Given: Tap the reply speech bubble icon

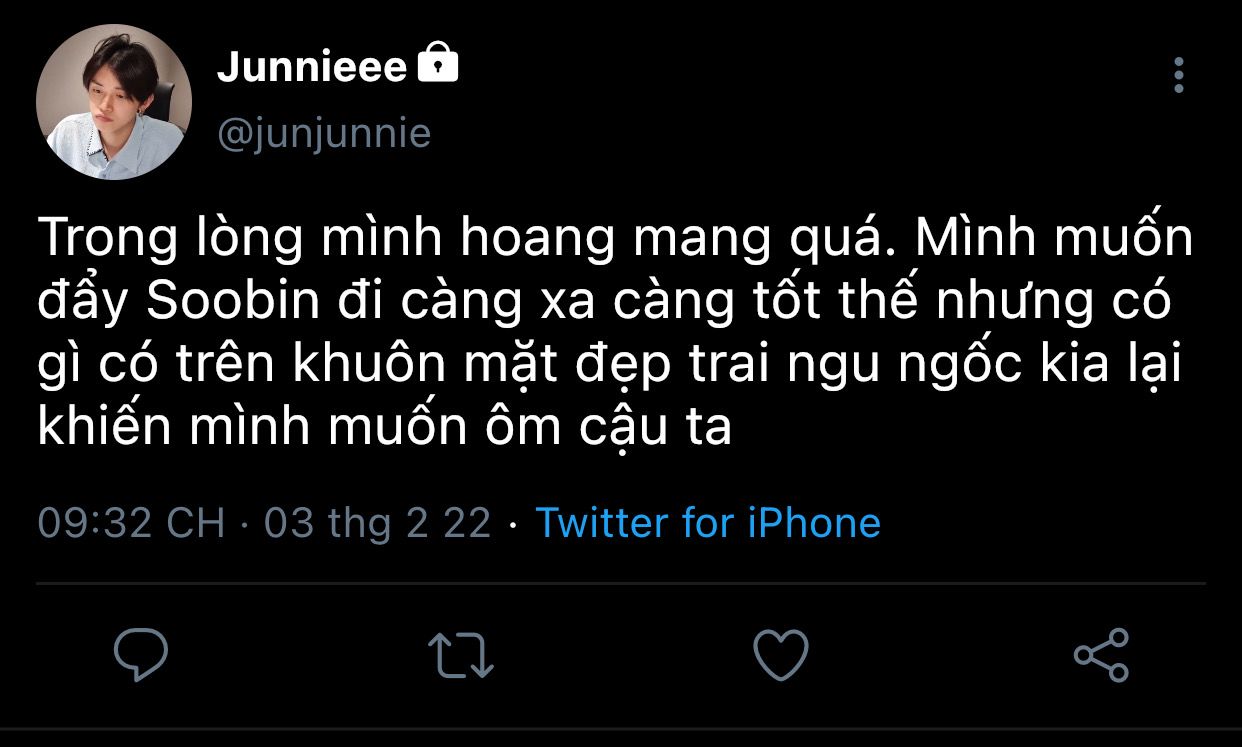Looking at the screenshot, I should coord(140,655).
